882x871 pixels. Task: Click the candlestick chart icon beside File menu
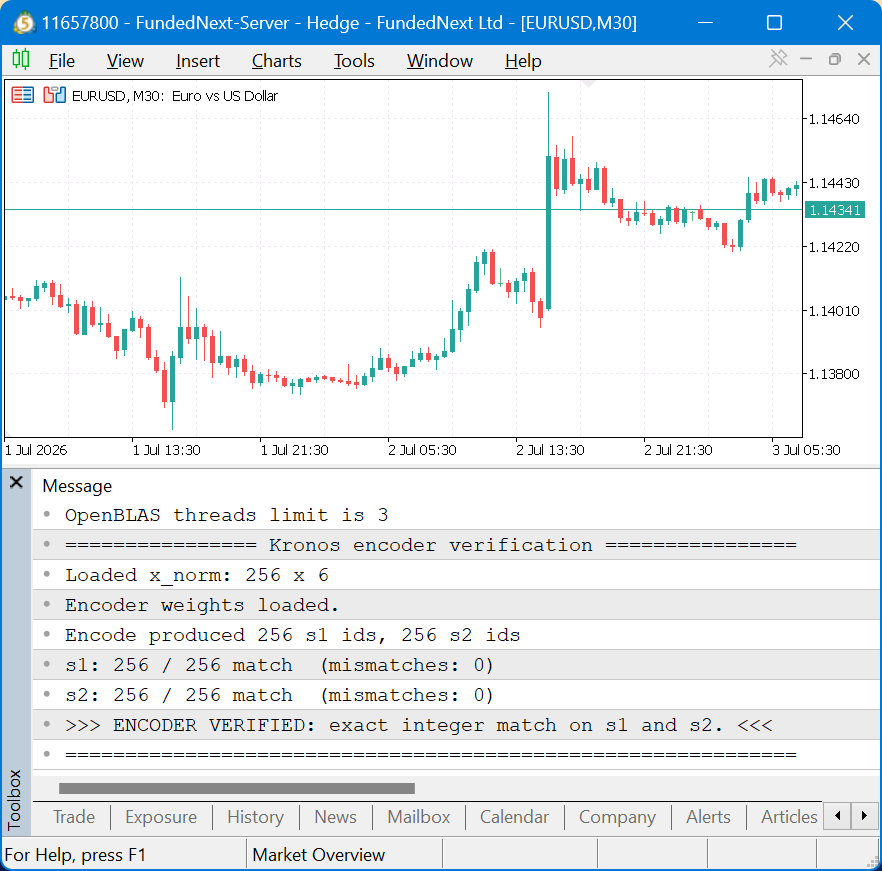(x=21, y=59)
